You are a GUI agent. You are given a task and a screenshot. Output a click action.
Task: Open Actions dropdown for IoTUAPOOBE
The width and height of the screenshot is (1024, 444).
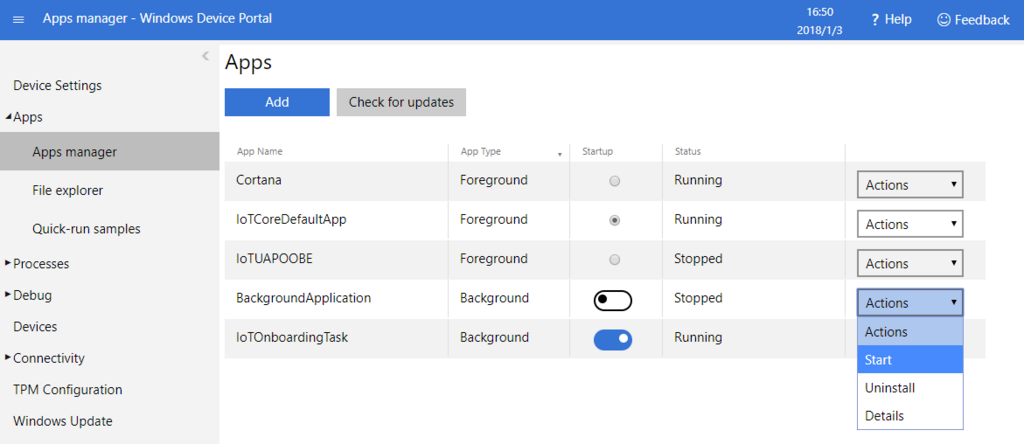[x=910, y=263]
